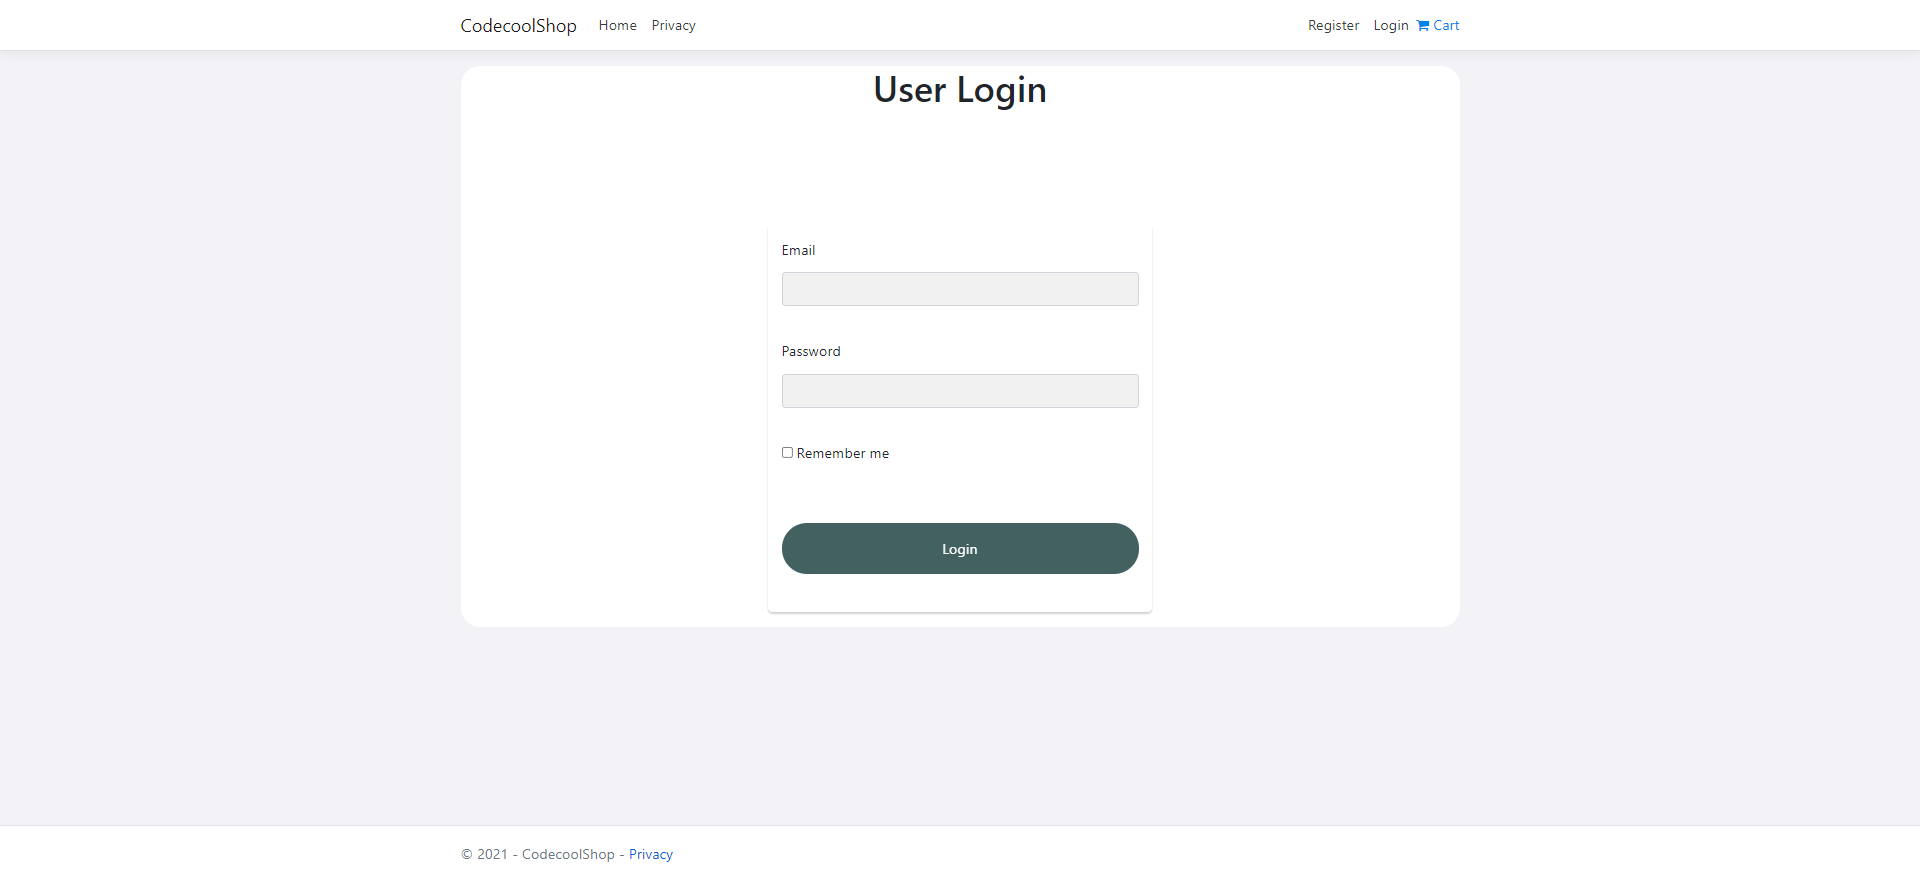Select Login in the top navbar
1920x880 pixels.
(1390, 26)
